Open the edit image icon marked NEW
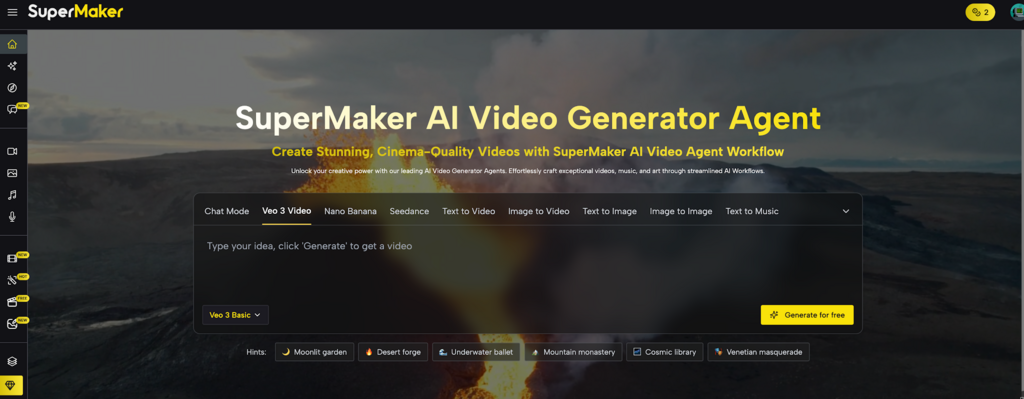This screenshot has height=399, width=1024. pyautogui.click(x=12, y=323)
